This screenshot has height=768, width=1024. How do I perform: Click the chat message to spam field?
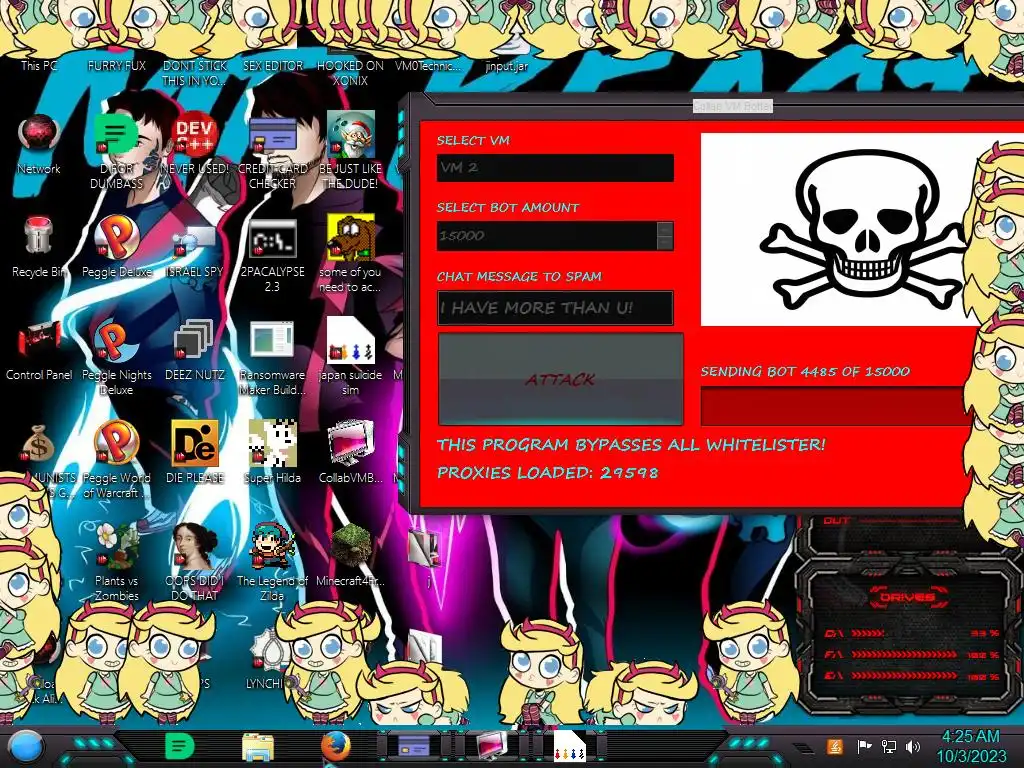(555, 308)
